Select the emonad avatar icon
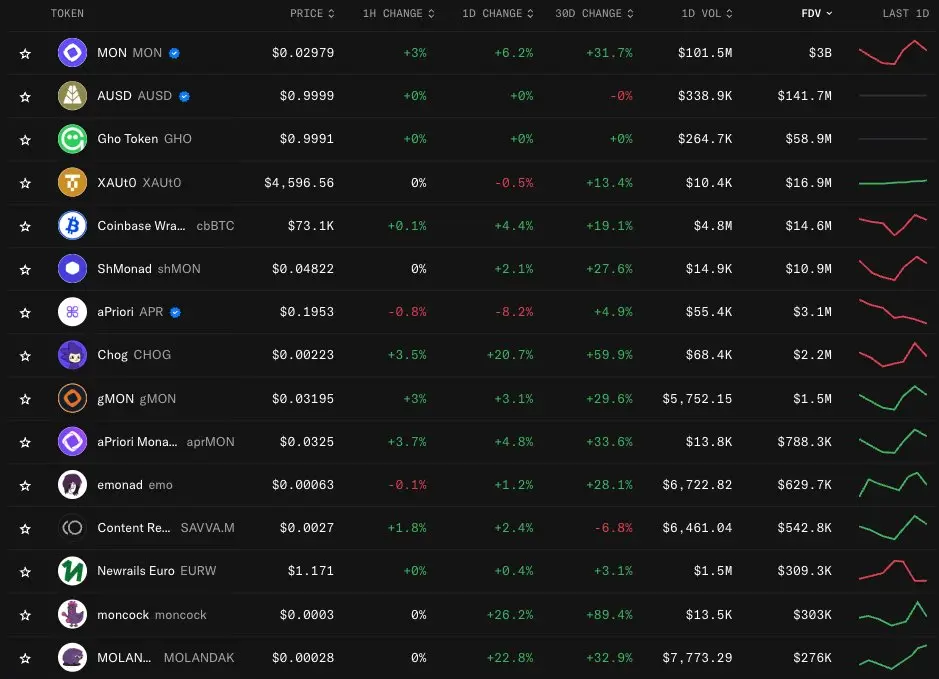Image resolution: width=939 pixels, height=679 pixels. pyautogui.click(x=72, y=485)
